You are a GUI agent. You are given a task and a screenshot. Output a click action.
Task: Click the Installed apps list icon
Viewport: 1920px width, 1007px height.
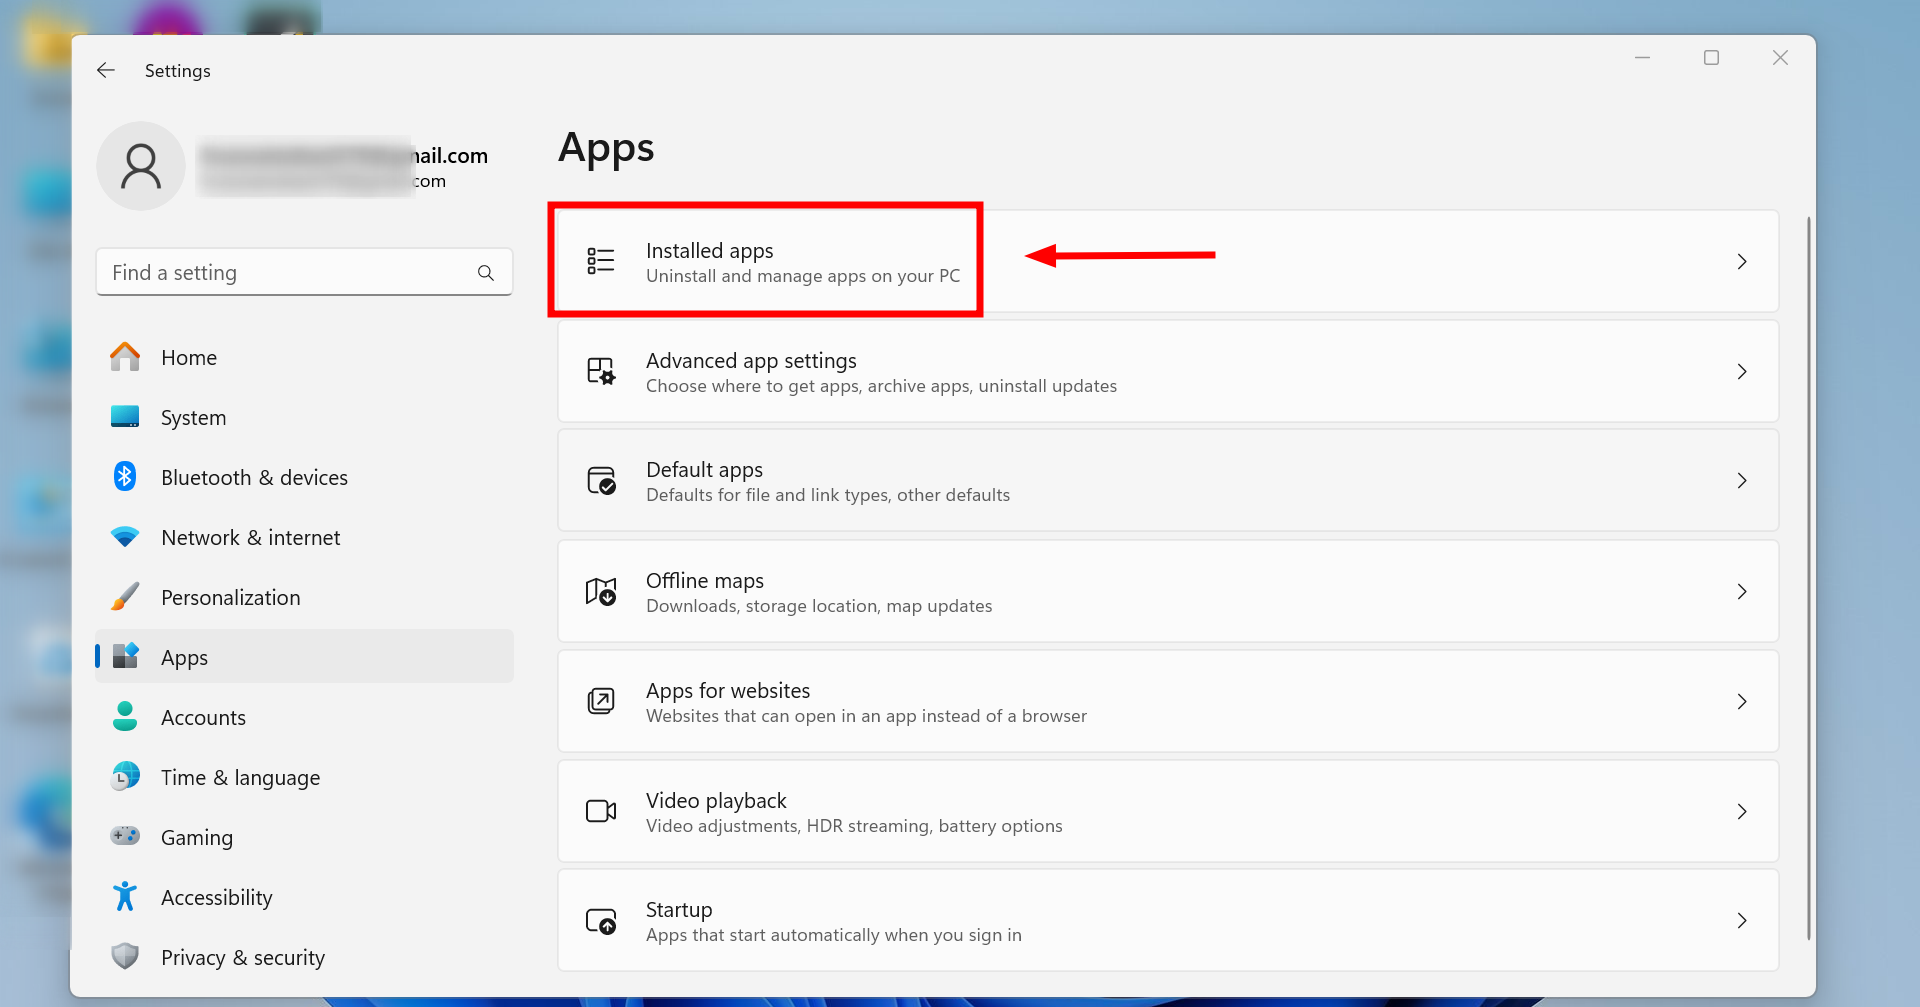pyautogui.click(x=601, y=261)
